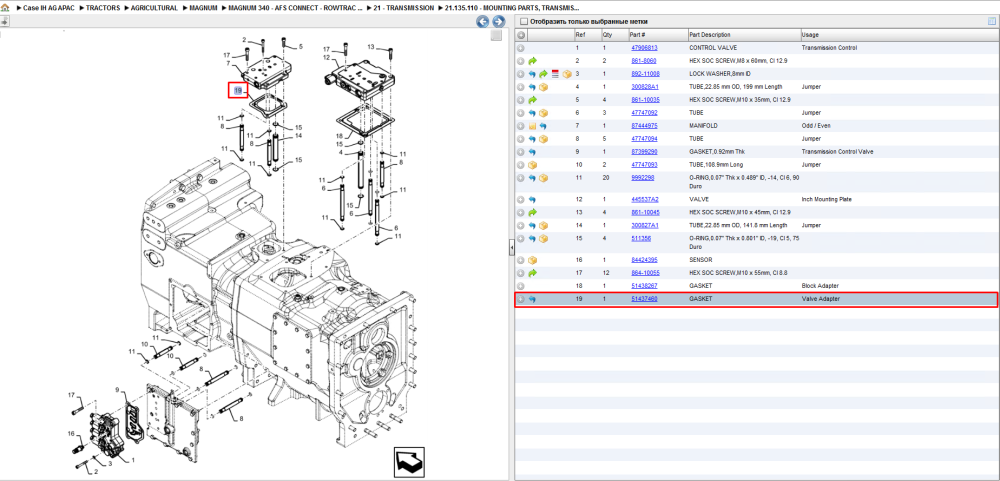Collapse the parts list with the splitter arrow

coord(511,249)
